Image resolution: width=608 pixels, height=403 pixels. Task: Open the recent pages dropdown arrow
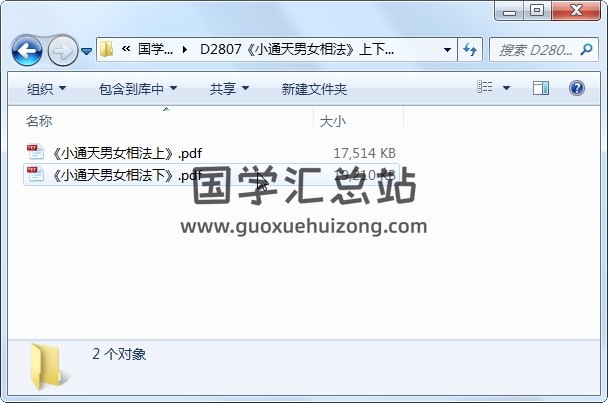86,51
